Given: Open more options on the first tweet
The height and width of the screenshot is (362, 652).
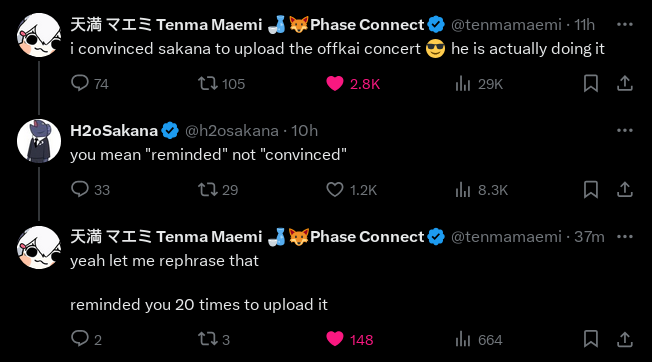Looking at the screenshot, I should click(x=625, y=25).
